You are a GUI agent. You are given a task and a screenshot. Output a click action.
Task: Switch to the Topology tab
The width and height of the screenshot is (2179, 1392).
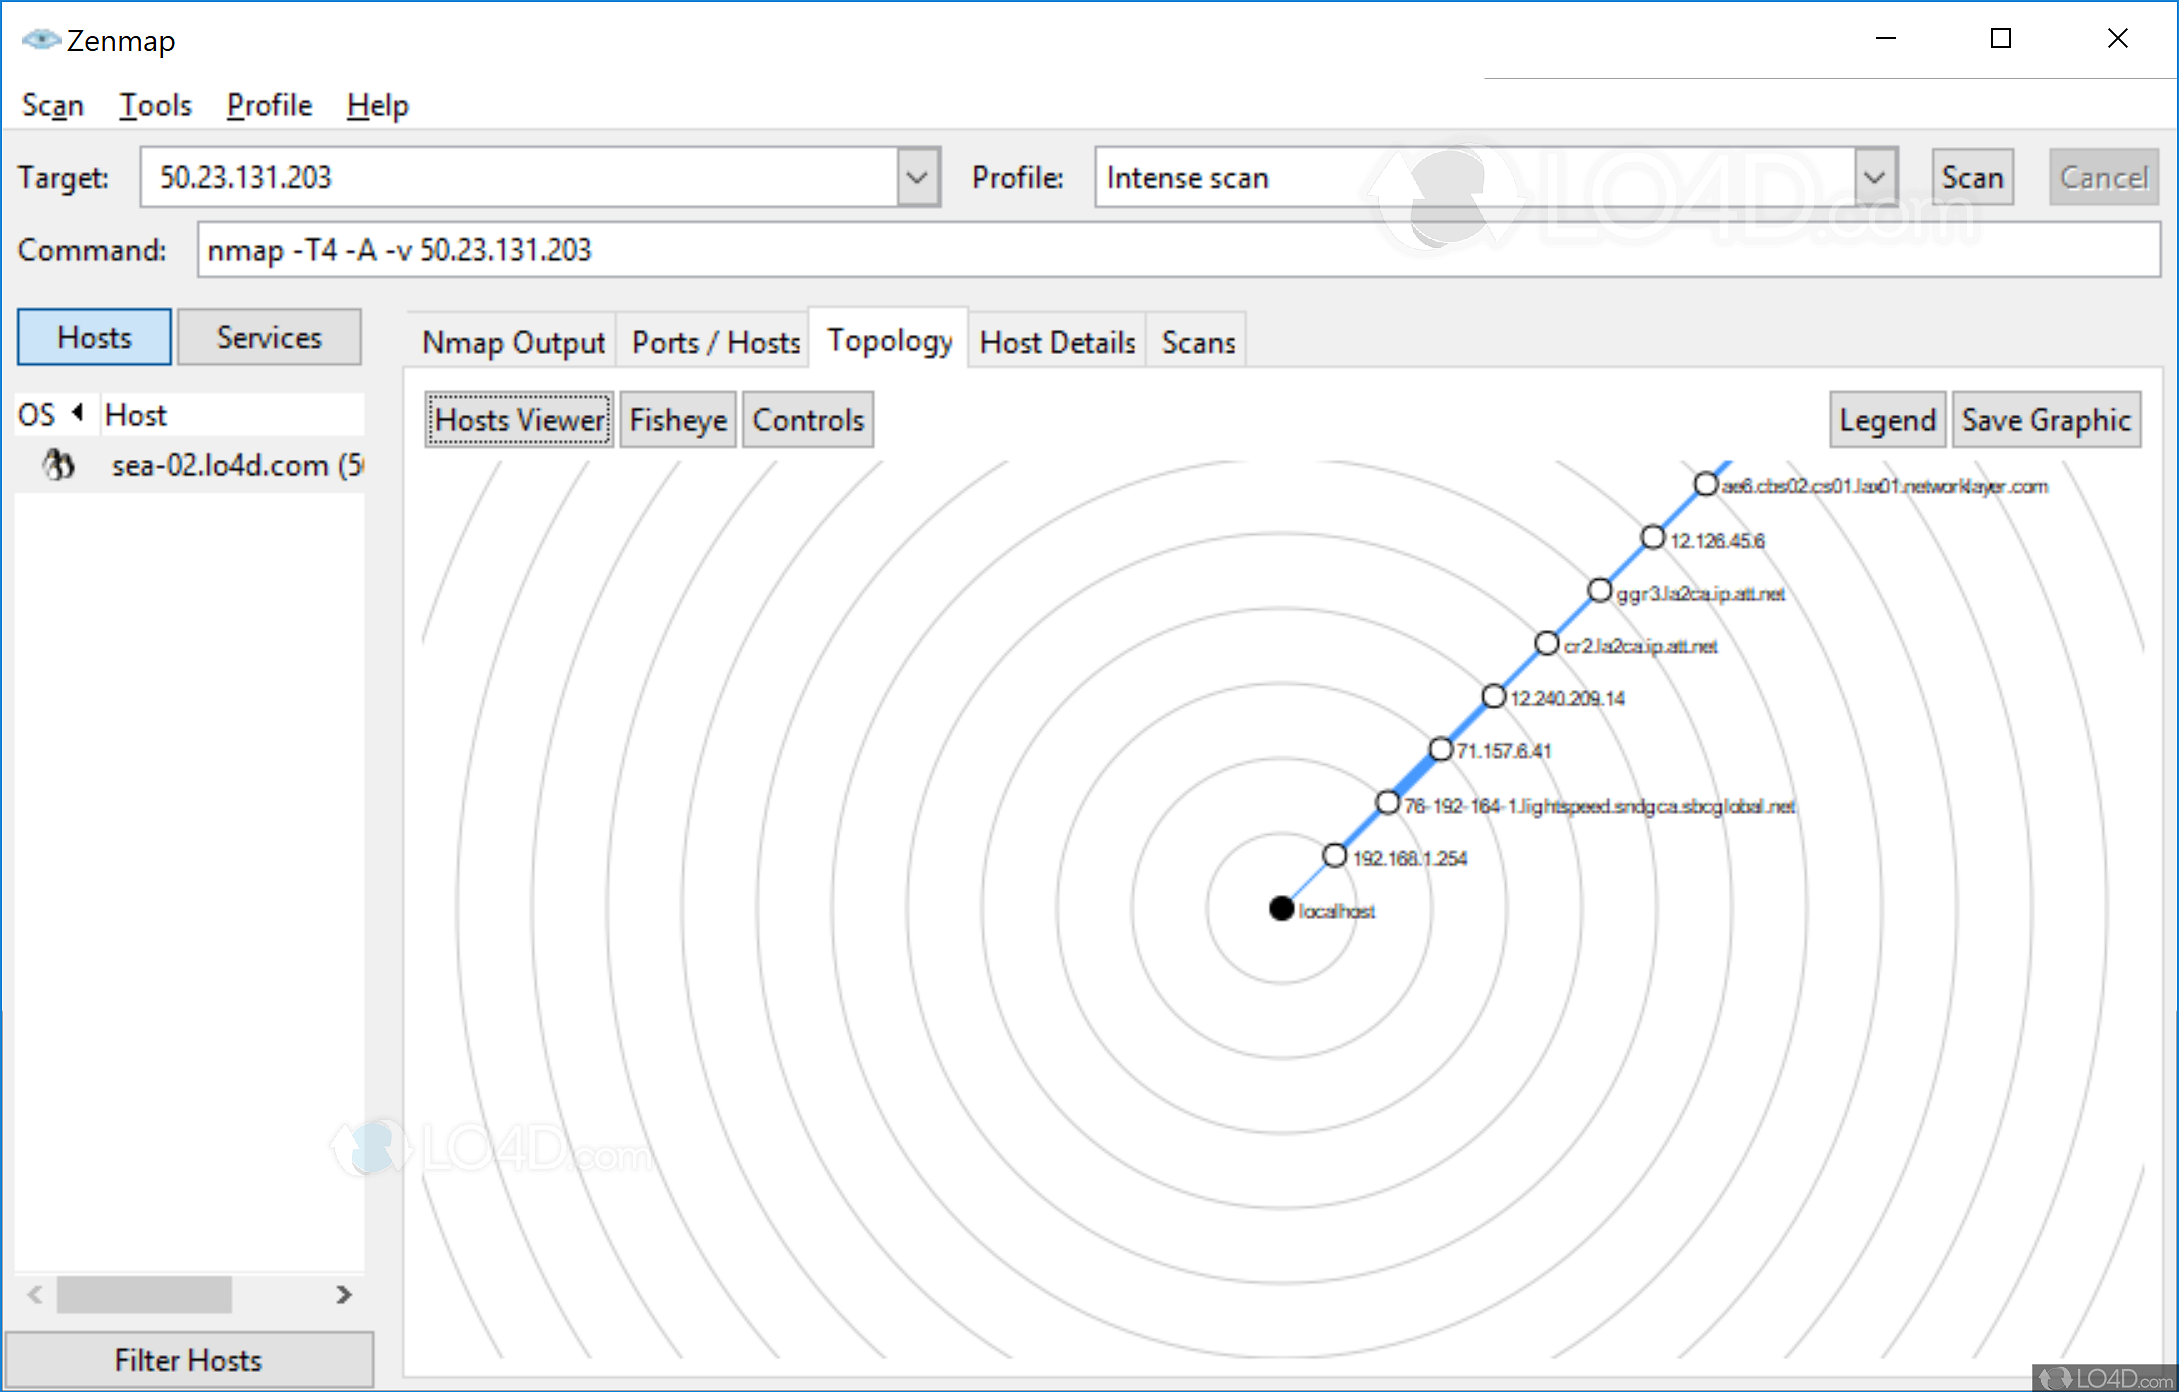pyautogui.click(x=889, y=340)
